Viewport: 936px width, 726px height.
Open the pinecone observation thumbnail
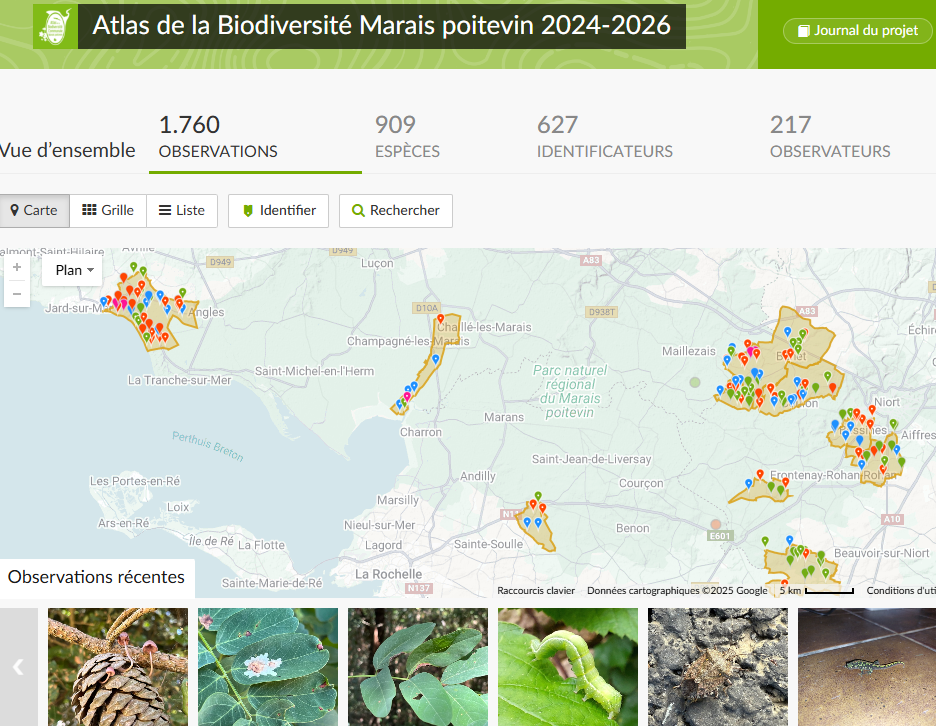(117, 667)
